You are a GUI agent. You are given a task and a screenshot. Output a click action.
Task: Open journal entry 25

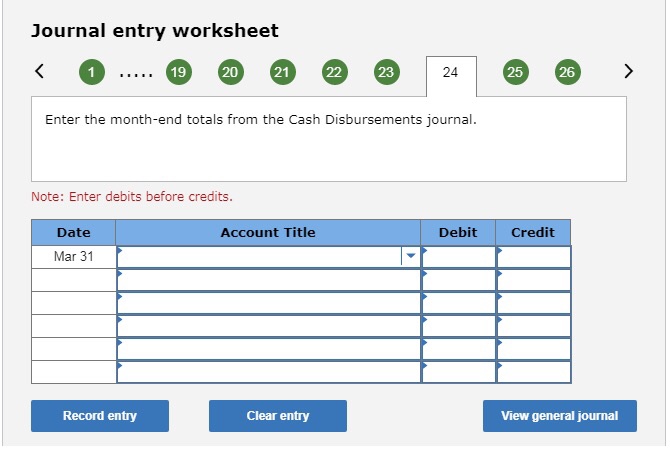515,72
